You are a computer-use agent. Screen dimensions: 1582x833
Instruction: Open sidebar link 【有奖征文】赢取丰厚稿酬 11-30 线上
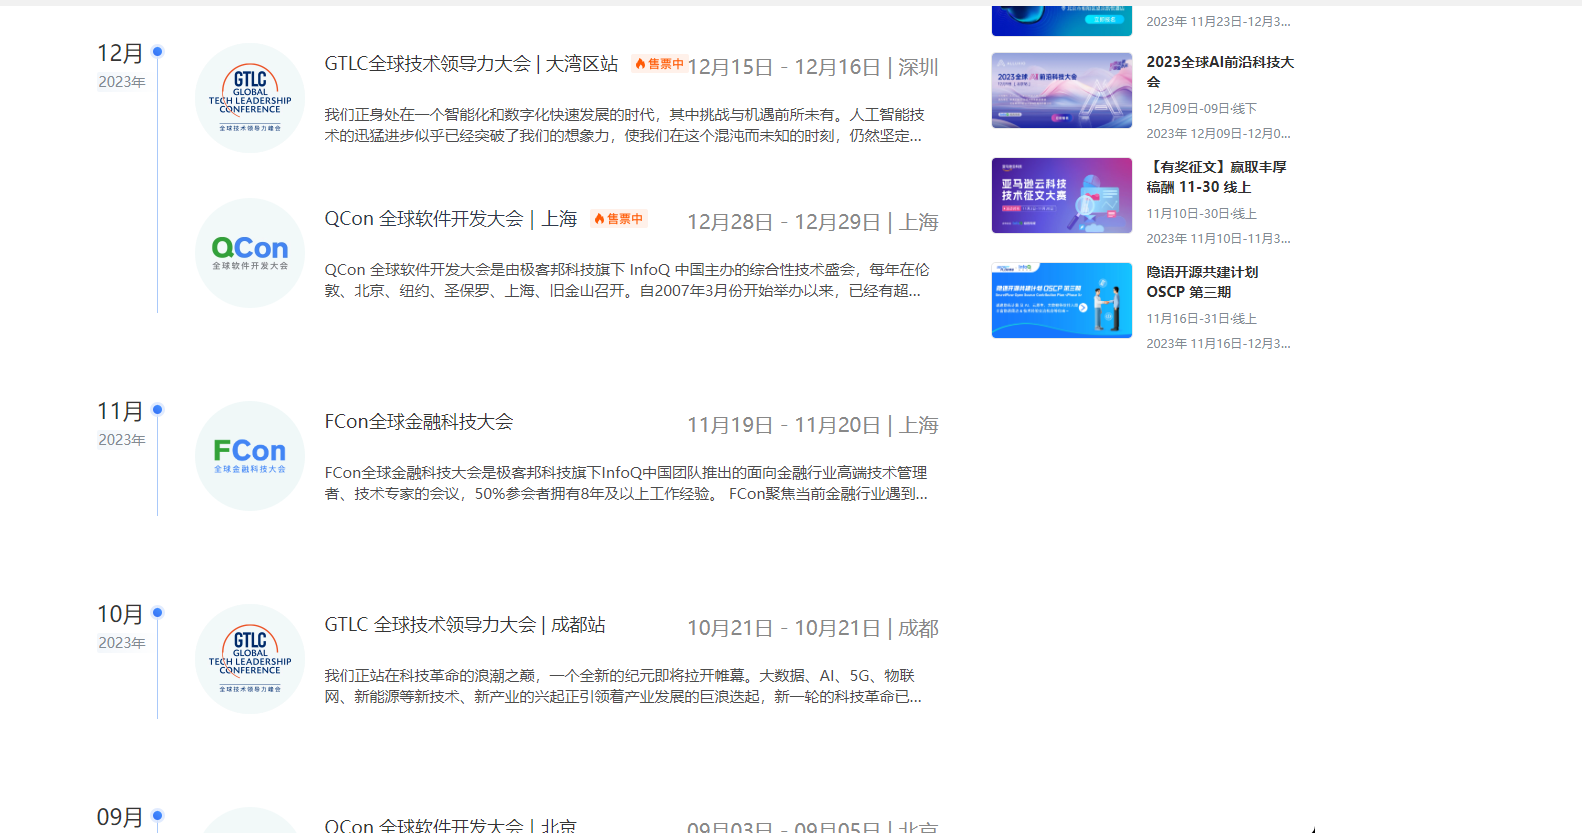[x=1217, y=177]
